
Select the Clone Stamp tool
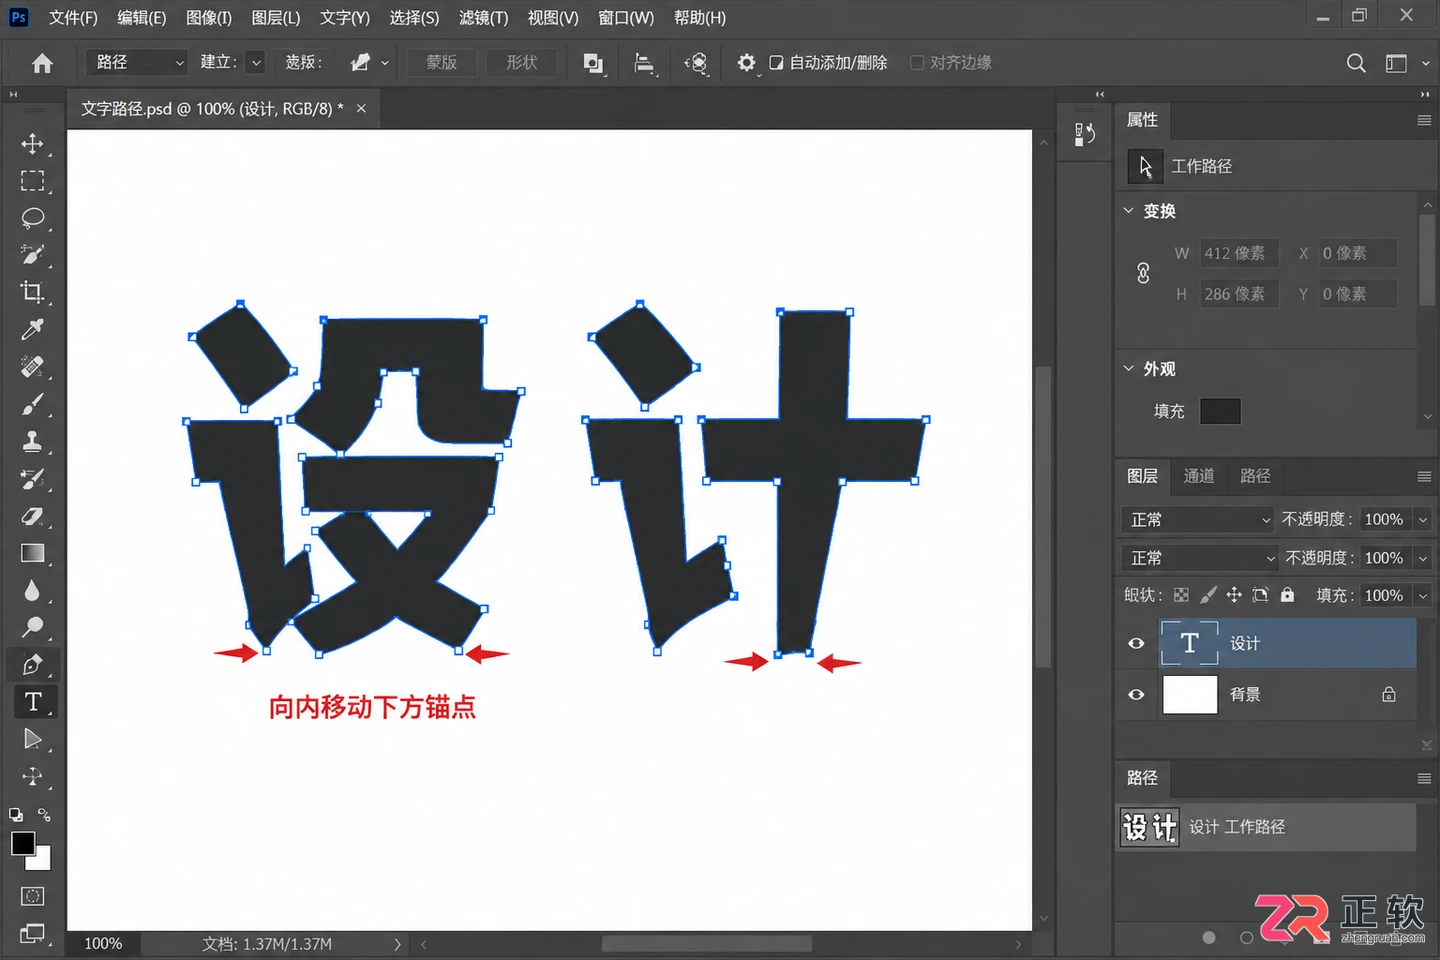point(32,441)
